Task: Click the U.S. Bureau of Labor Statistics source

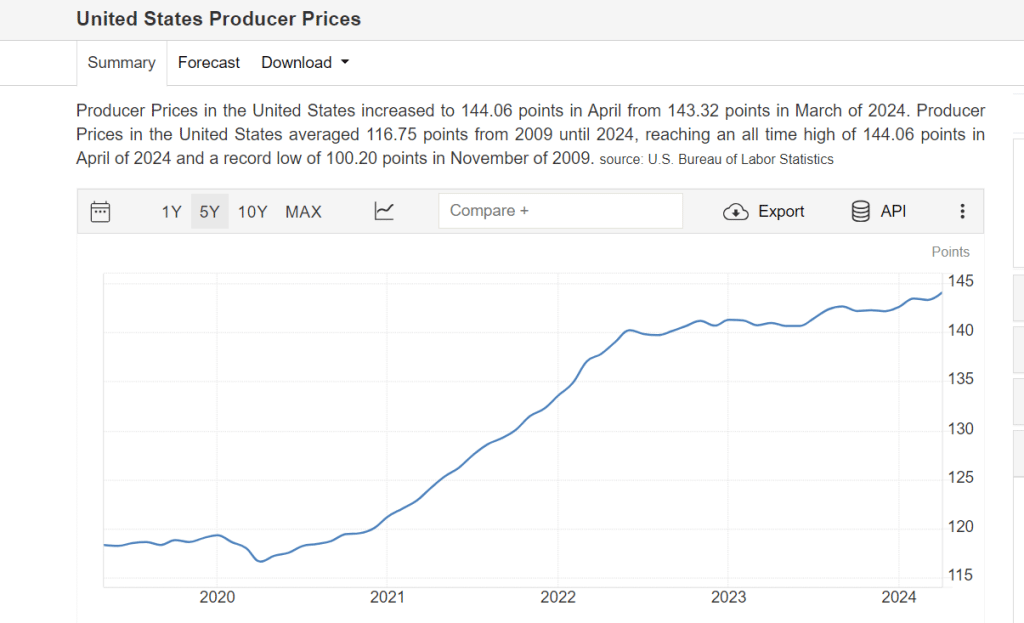Action: click(740, 159)
